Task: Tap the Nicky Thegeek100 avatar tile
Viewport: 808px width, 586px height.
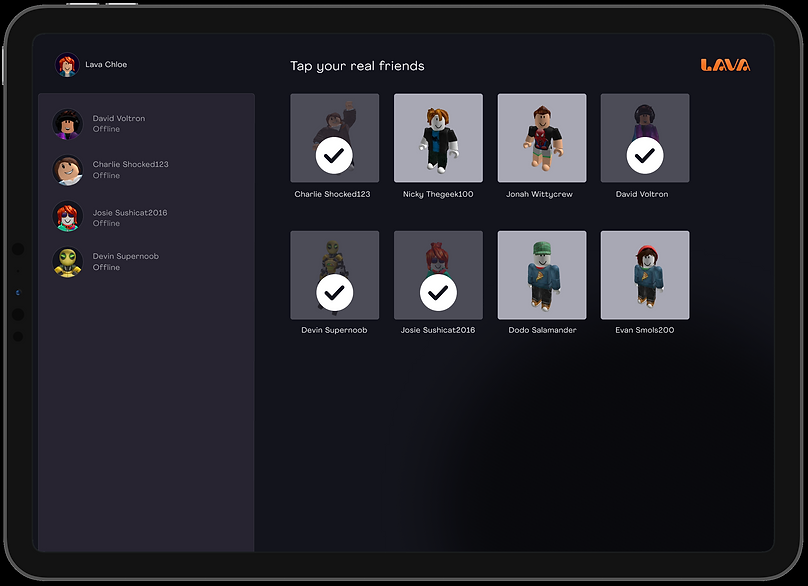Action: click(438, 138)
